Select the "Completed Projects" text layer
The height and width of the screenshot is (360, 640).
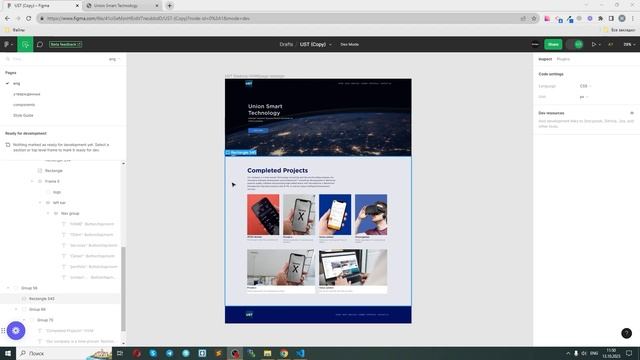[x=69, y=331]
